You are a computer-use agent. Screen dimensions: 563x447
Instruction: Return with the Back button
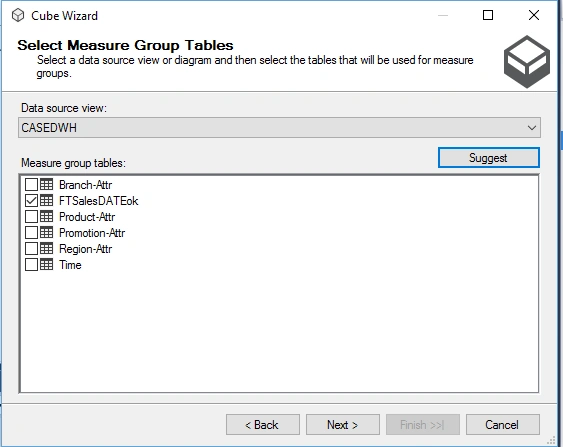pos(263,425)
